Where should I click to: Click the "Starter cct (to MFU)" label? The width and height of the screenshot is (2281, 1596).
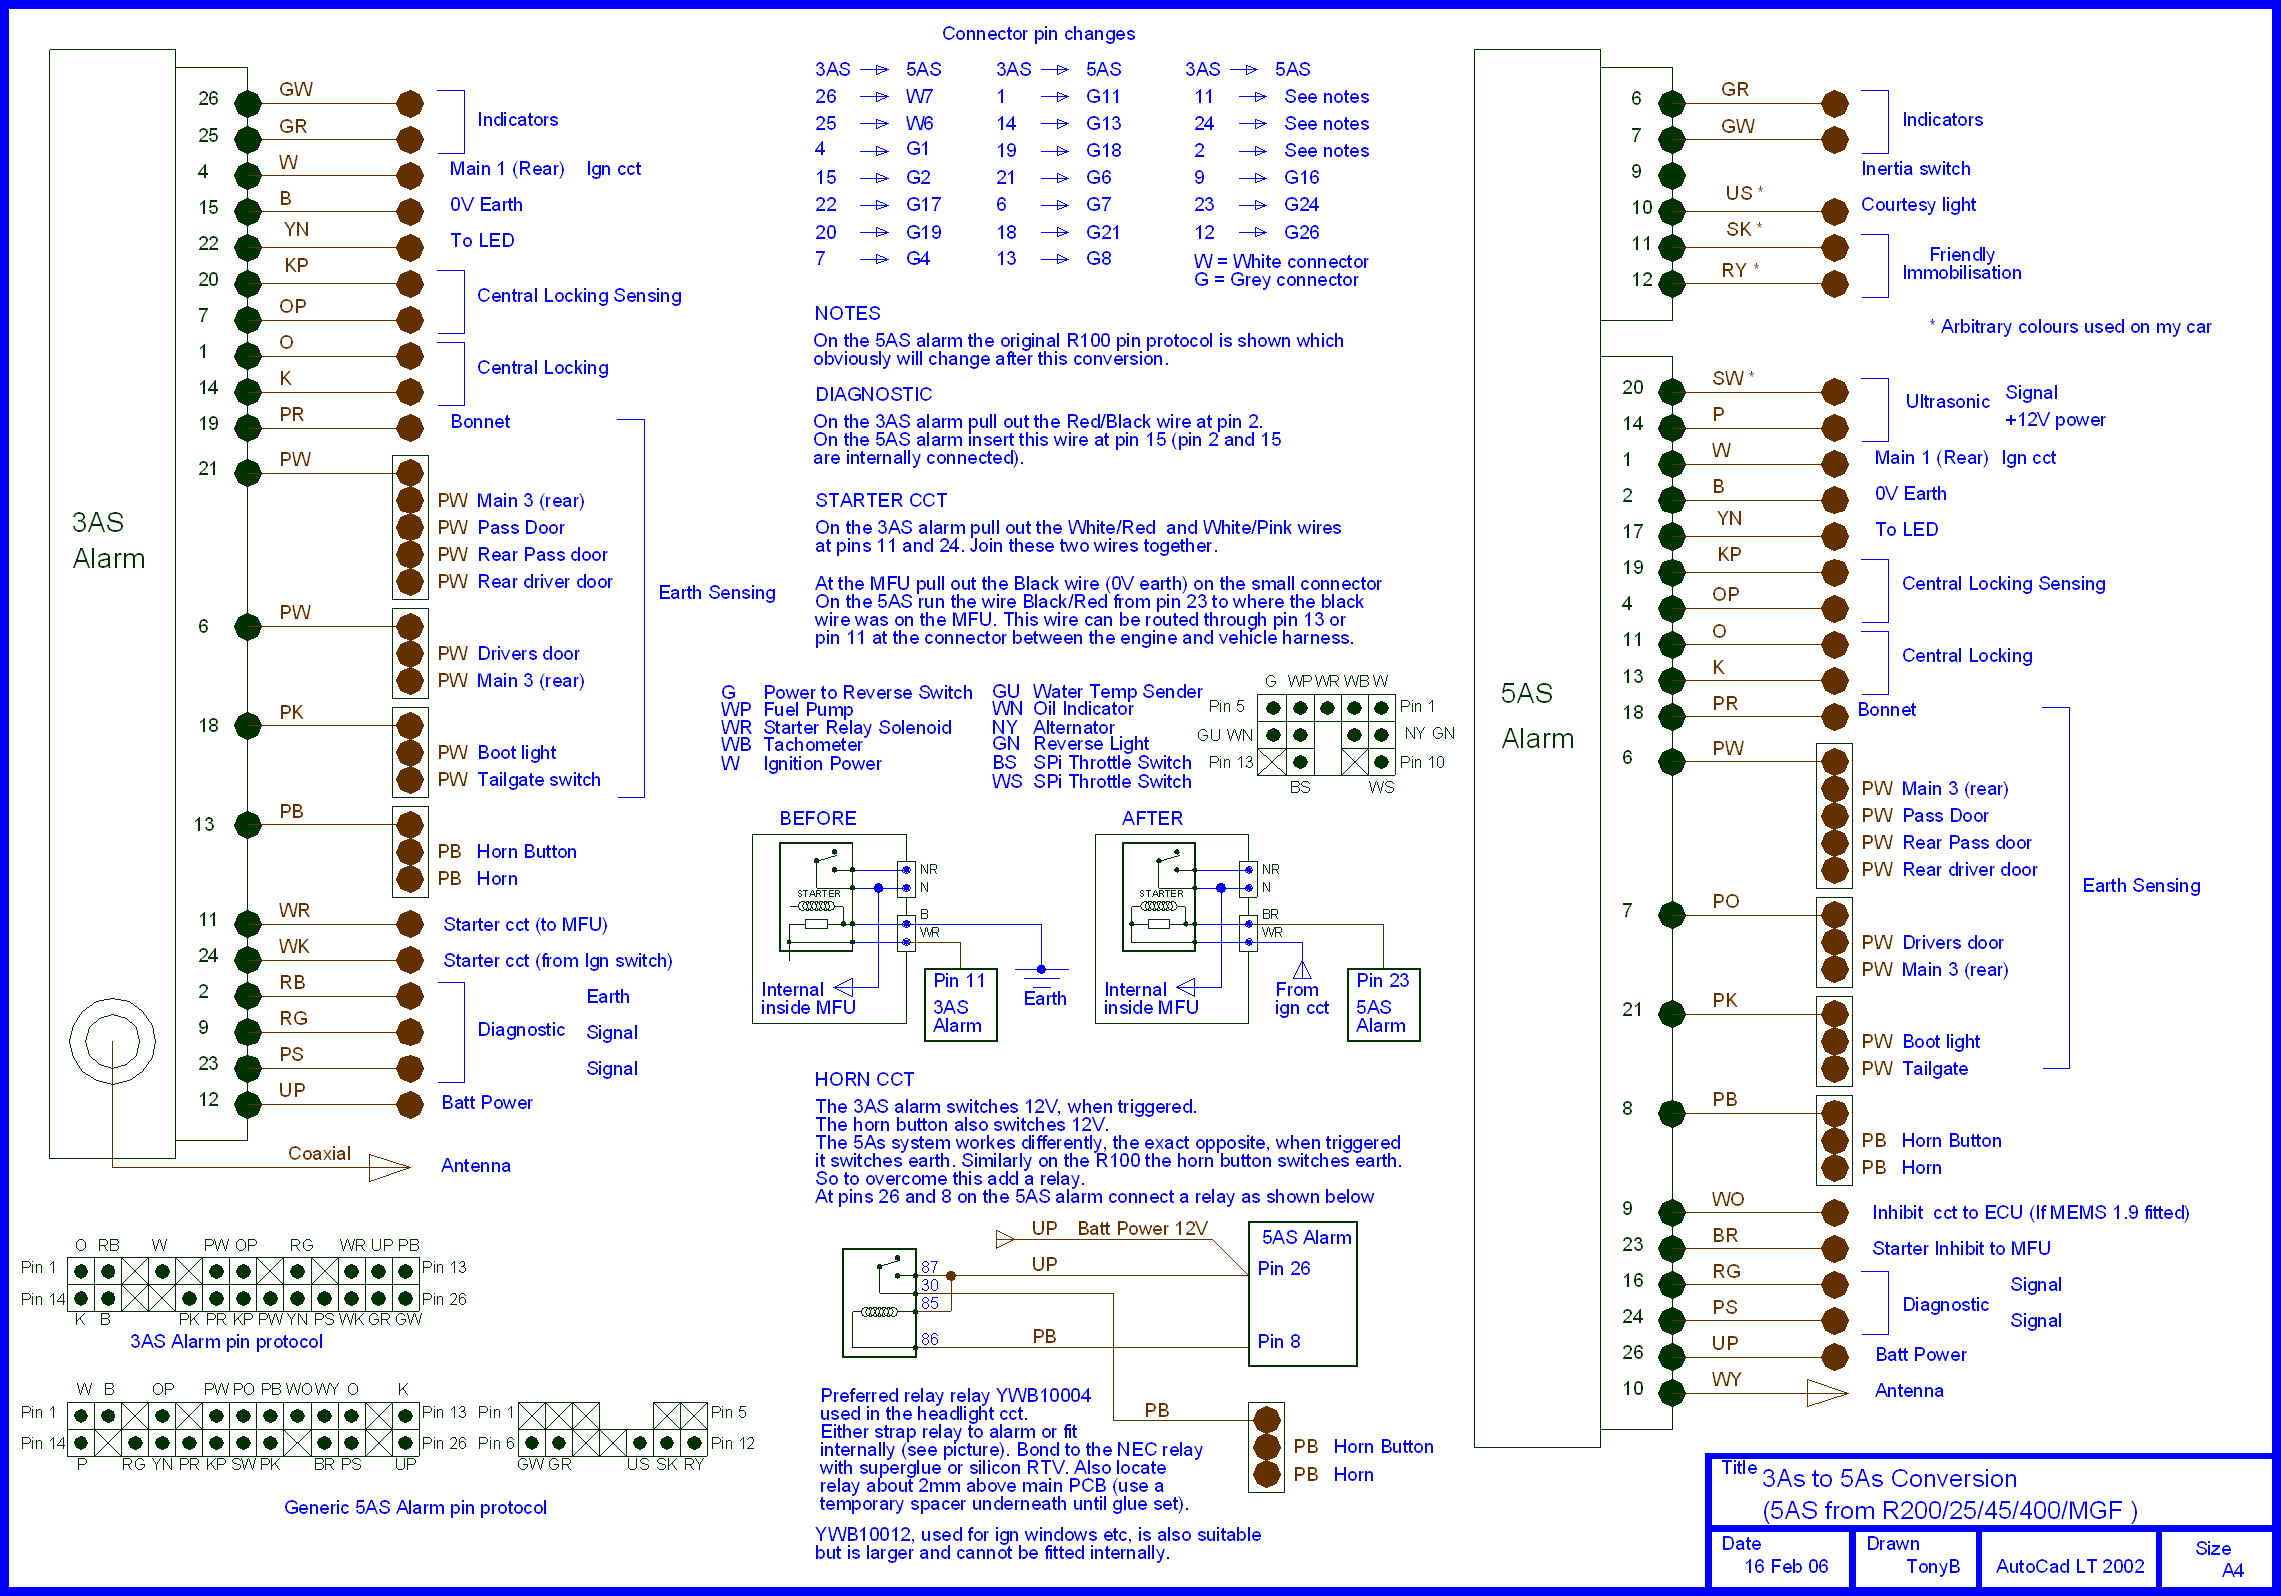[525, 925]
